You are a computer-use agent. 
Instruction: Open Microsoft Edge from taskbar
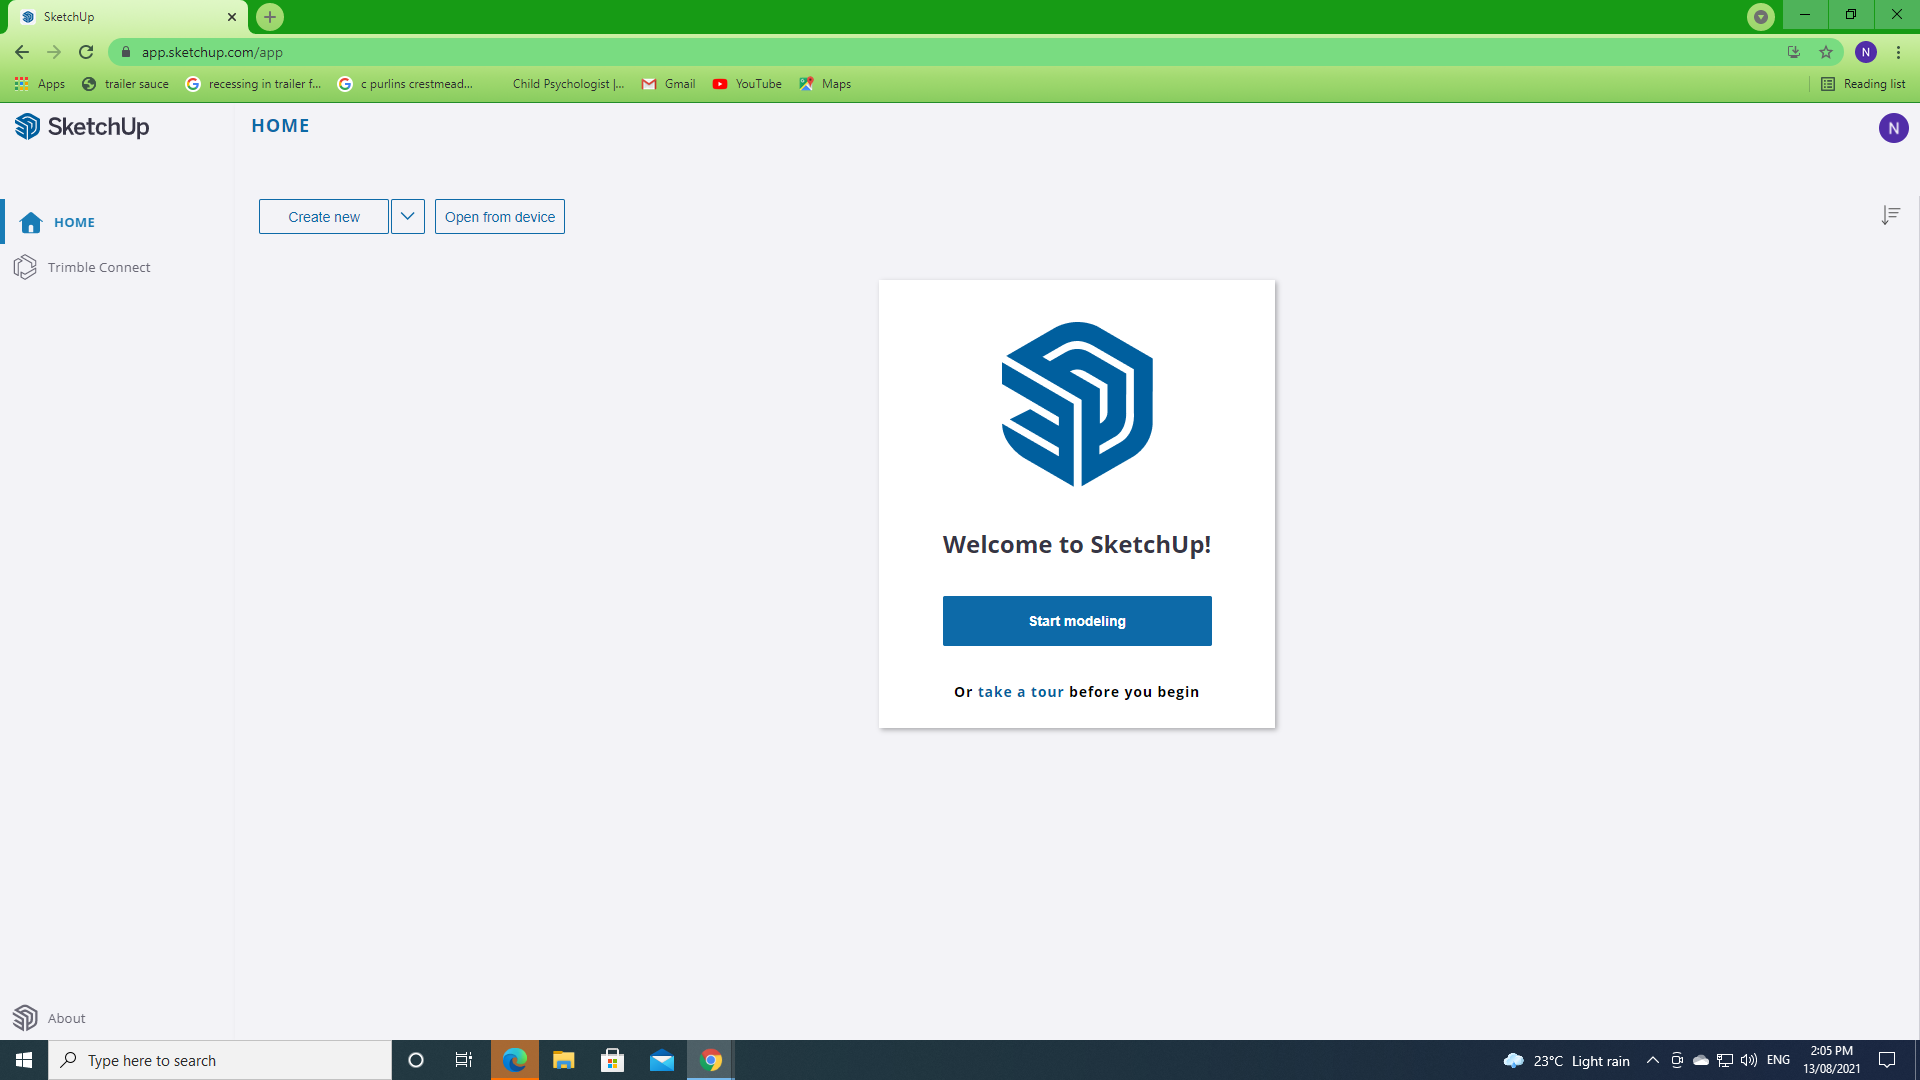pos(515,1060)
